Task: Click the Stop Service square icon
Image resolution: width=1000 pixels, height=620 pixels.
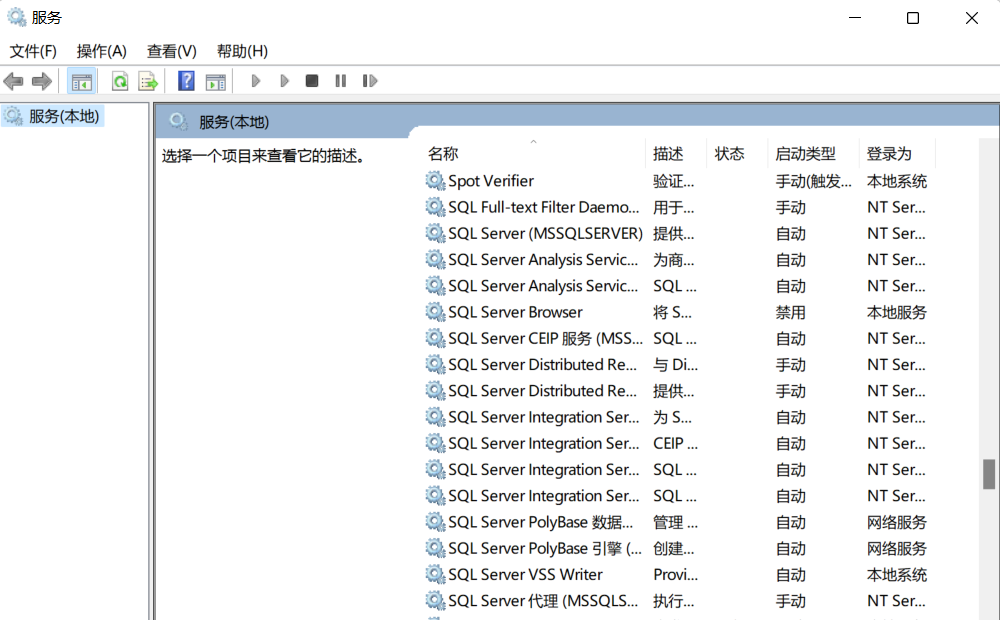Action: pyautogui.click(x=312, y=81)
